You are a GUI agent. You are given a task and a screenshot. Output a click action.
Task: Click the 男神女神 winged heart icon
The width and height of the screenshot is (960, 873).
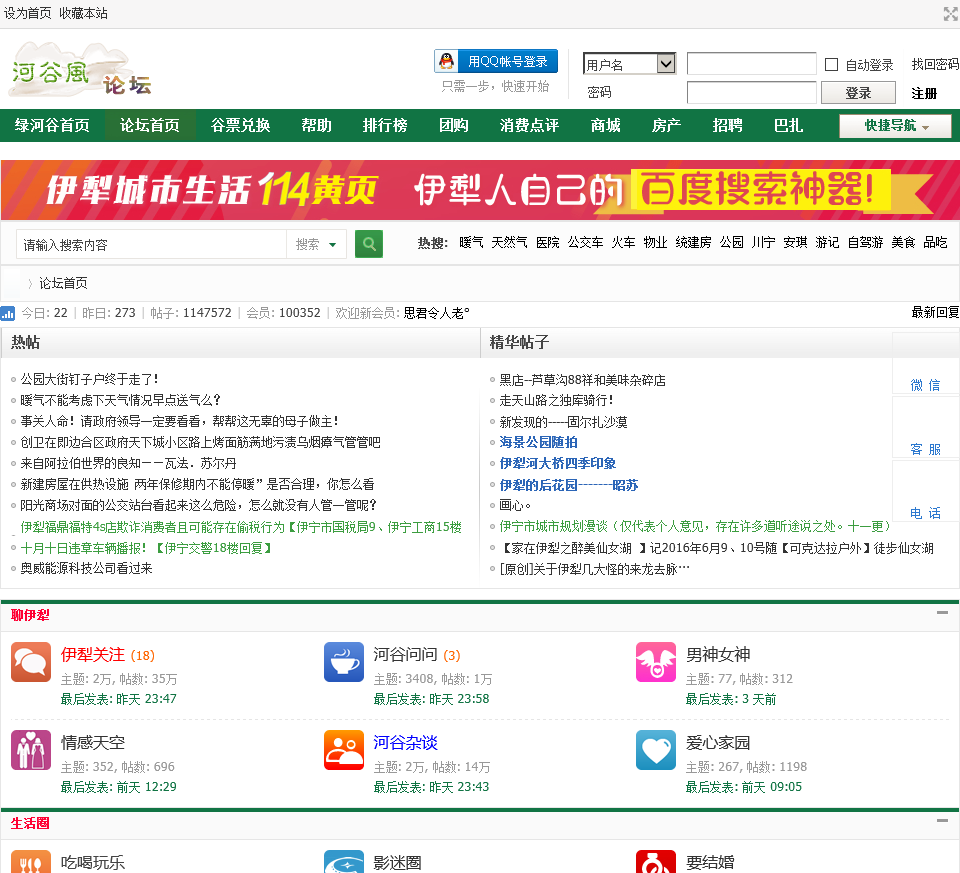coord(656,662)
